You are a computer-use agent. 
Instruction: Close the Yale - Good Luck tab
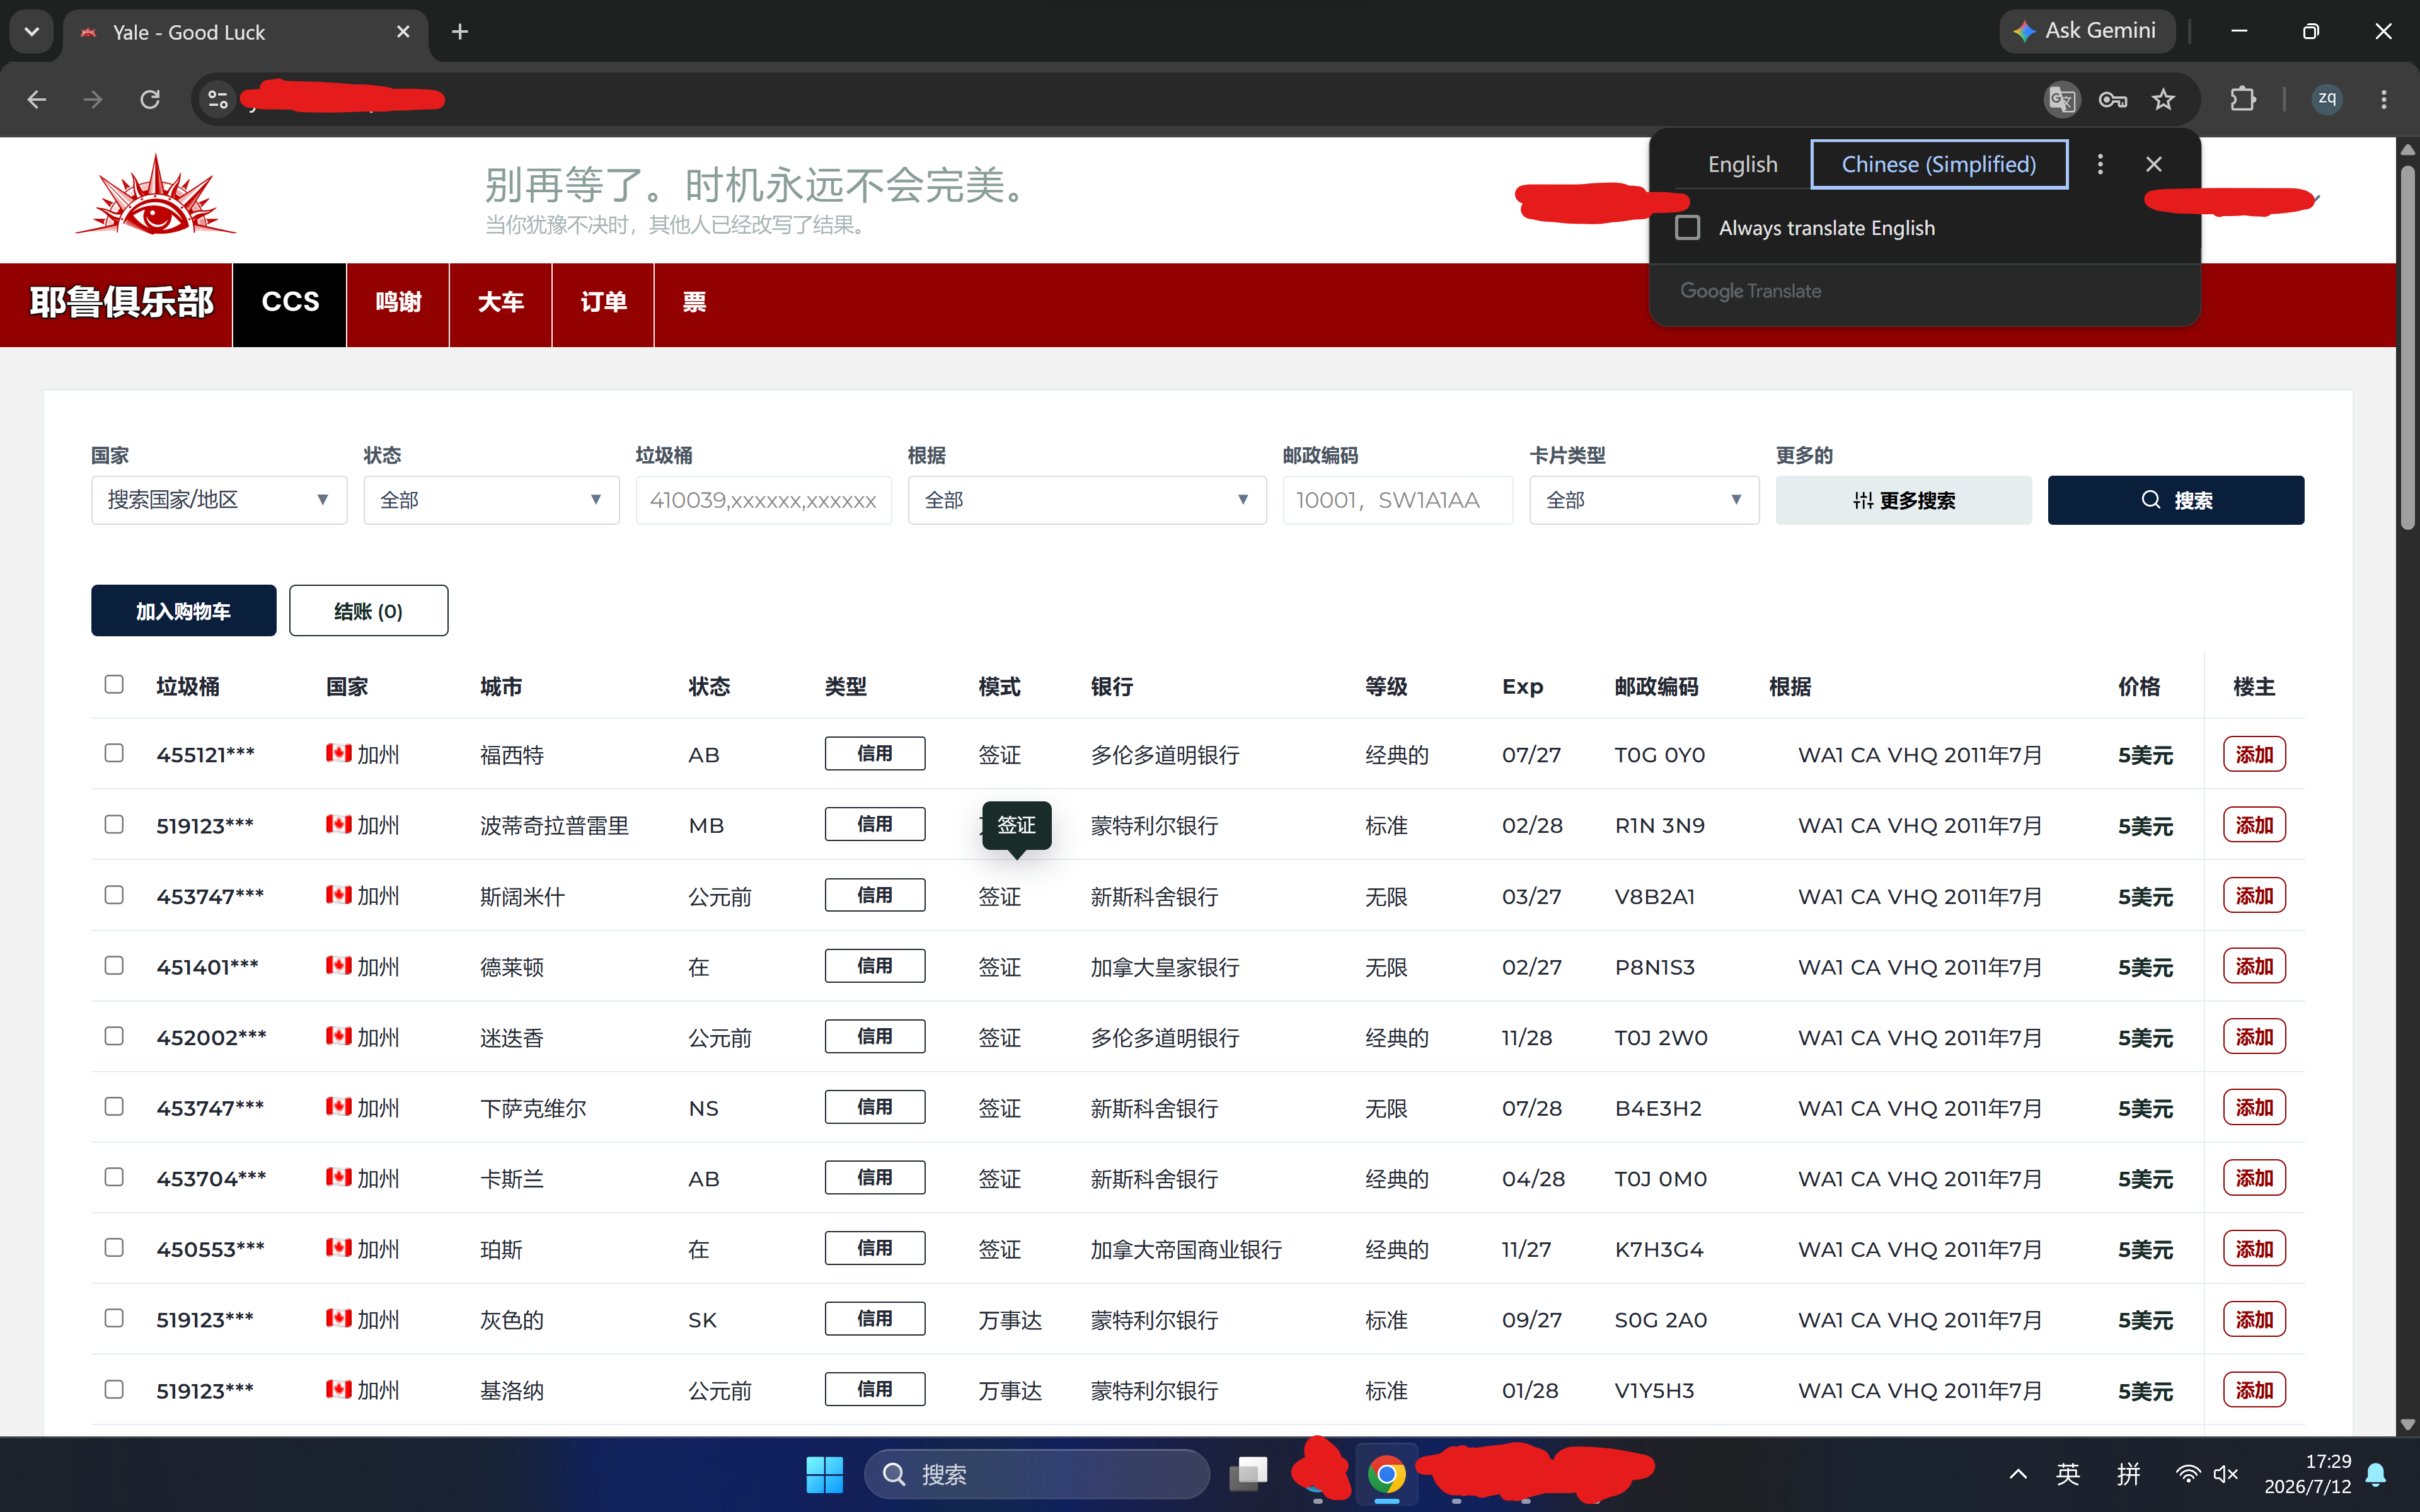(403, 32)
